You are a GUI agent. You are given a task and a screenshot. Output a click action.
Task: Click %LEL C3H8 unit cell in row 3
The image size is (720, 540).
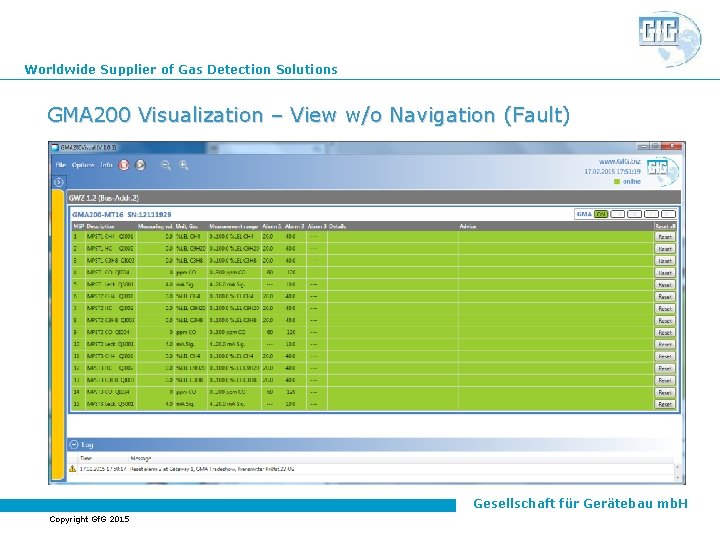[x=189, y=260]
